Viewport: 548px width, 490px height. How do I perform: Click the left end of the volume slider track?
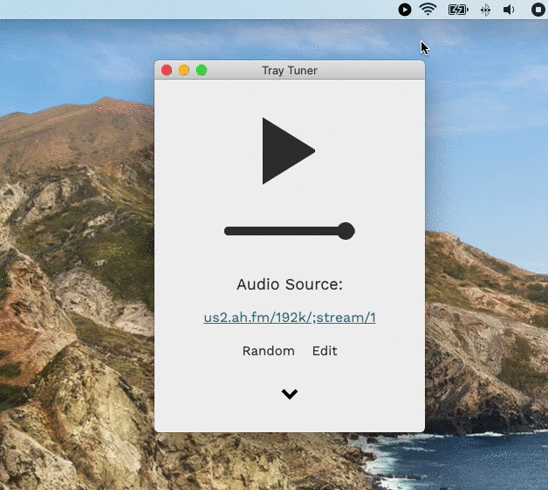(228, 231)
